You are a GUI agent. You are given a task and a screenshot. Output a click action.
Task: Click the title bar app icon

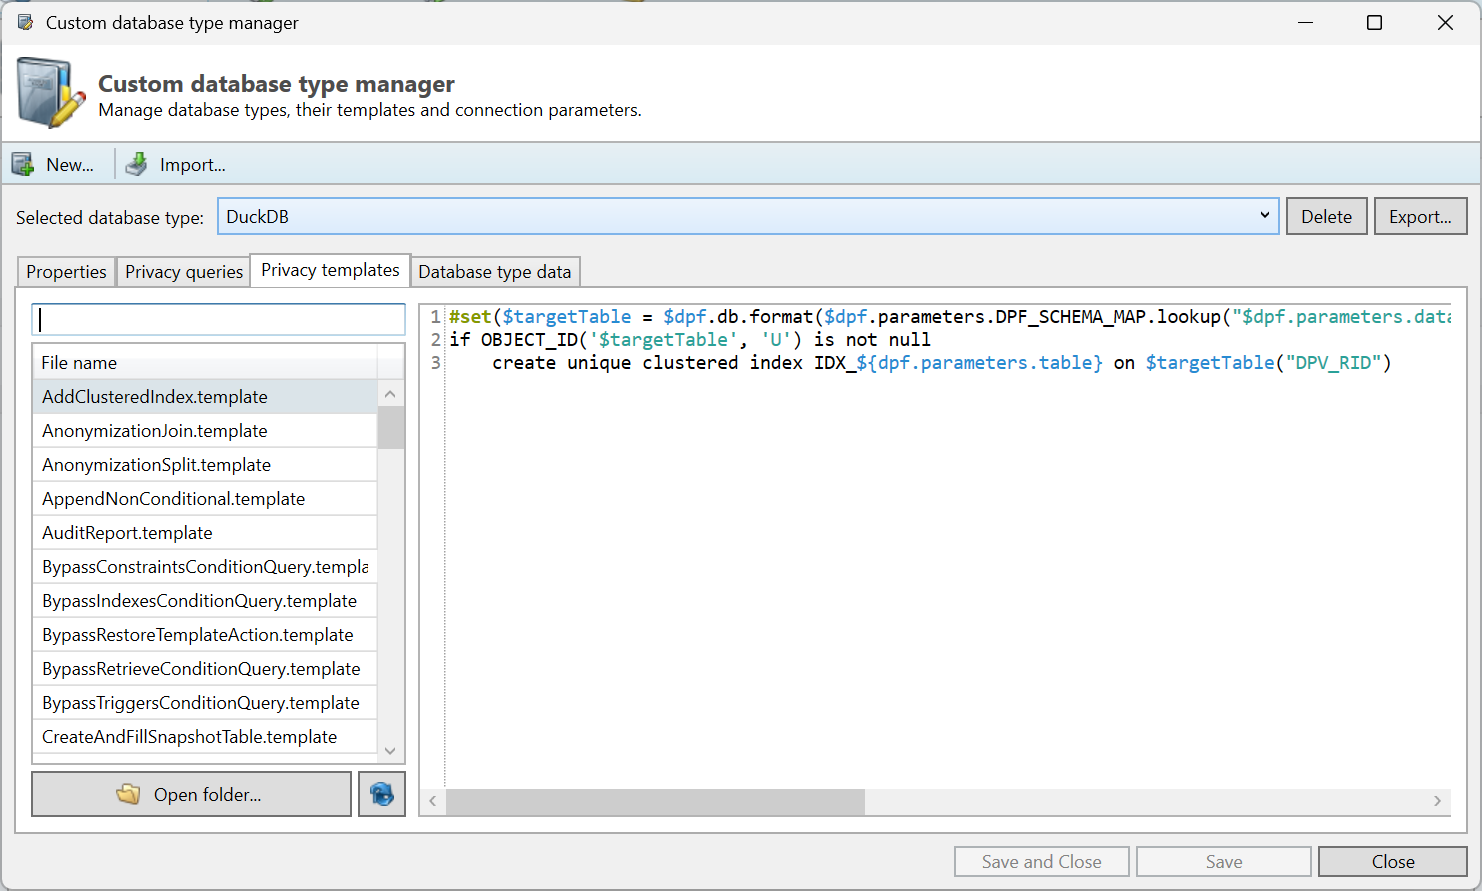[25, 22]
